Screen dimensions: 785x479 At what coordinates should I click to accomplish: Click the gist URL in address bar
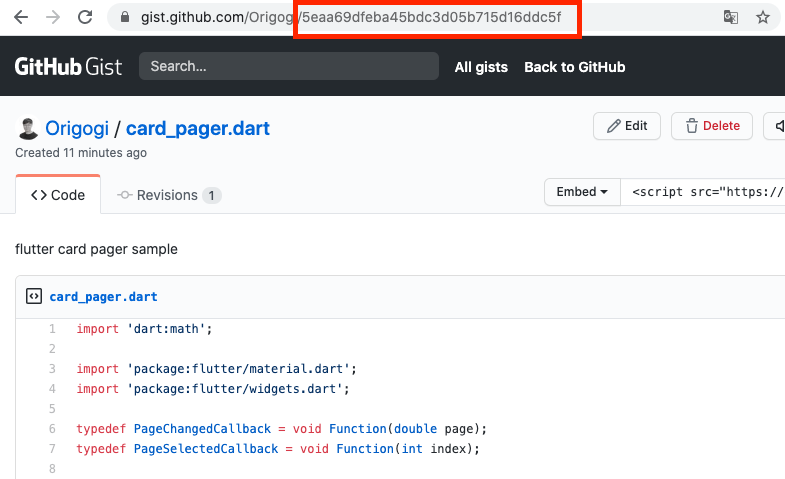(x=350, y=18)
